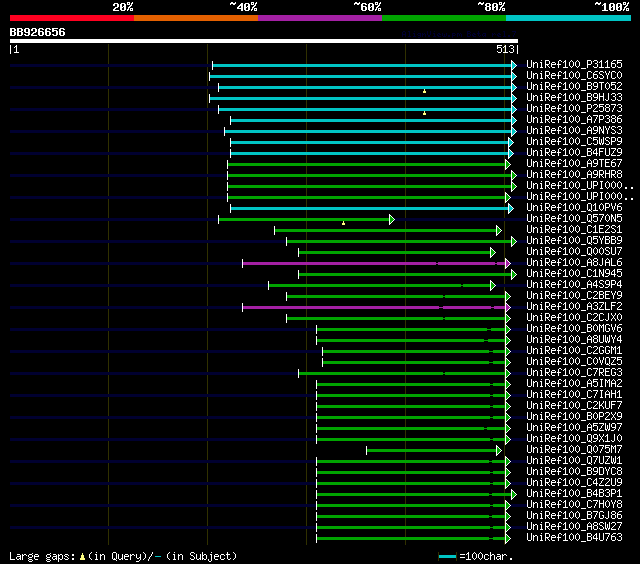Image resolution: width=640 pixels, height=564 pixels.
Task: Click the UniRef100_Q075M7 label
Action: pyautogui.click(x=574, y=450)
